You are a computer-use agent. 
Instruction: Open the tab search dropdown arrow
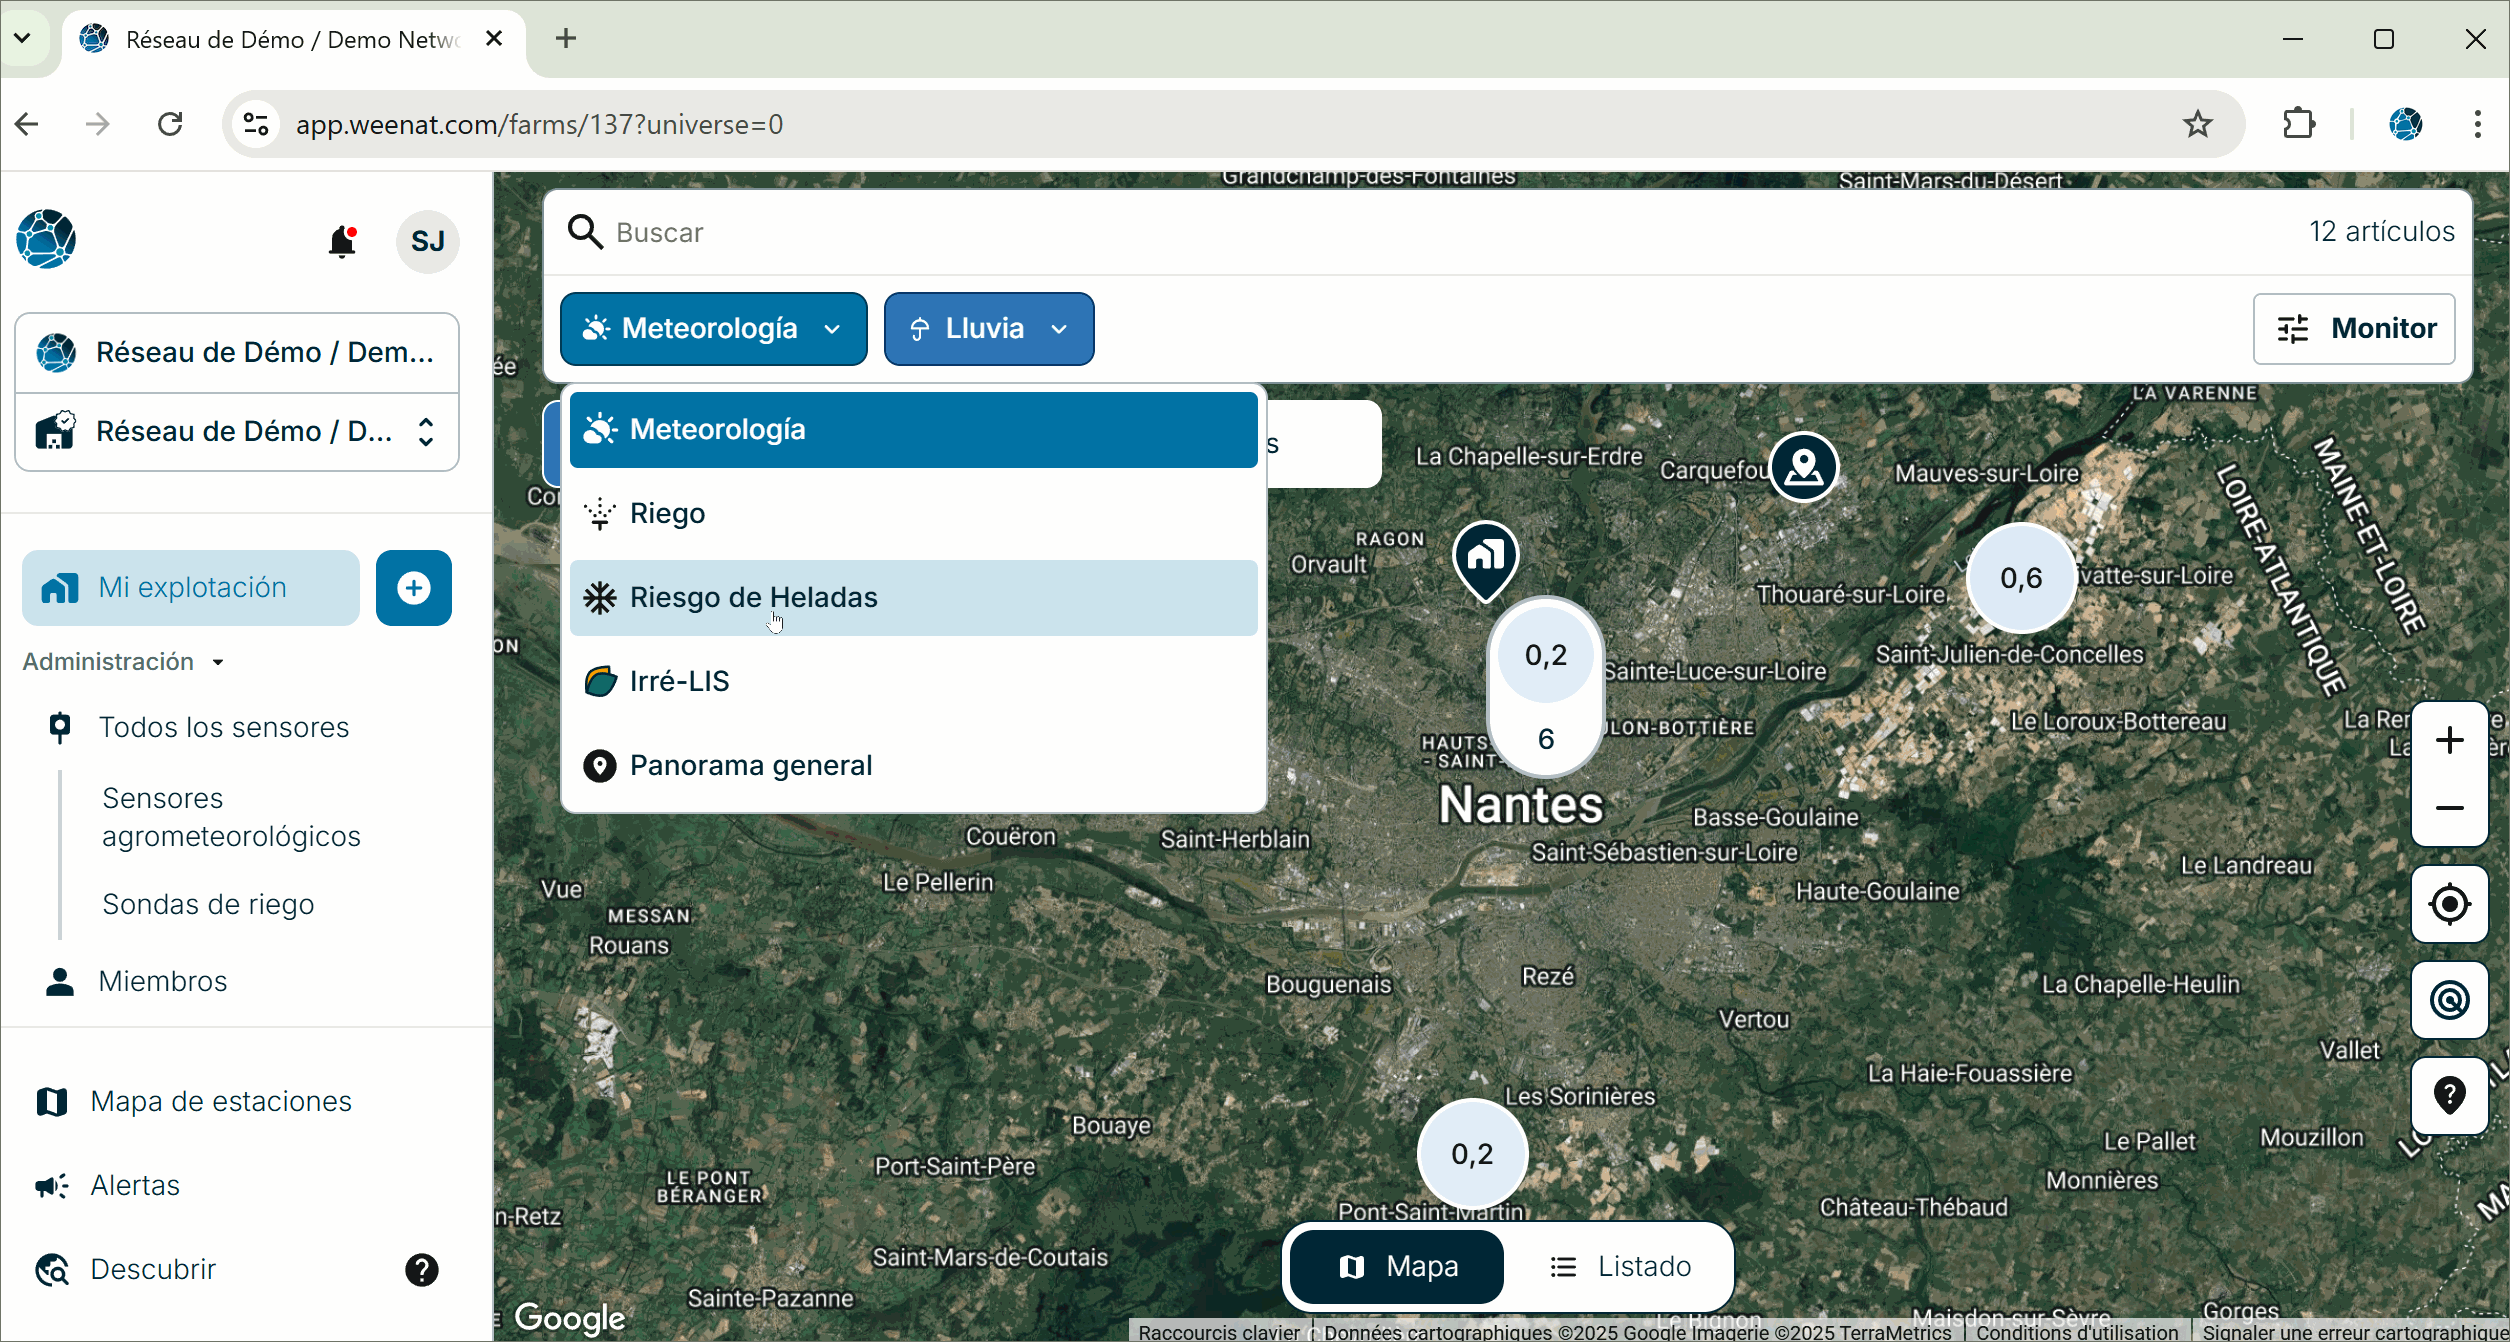22,38
